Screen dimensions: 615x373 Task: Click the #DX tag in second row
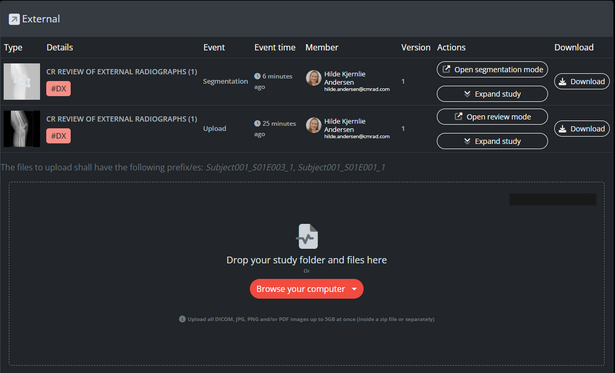tap(58, 136)
